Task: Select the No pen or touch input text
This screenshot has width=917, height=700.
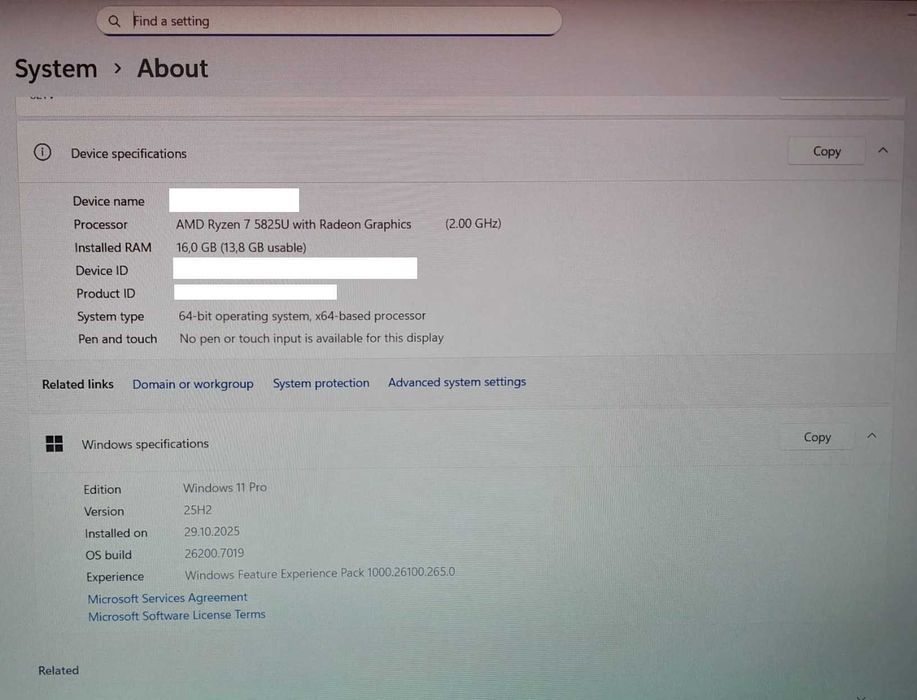Action: [311, 338]
